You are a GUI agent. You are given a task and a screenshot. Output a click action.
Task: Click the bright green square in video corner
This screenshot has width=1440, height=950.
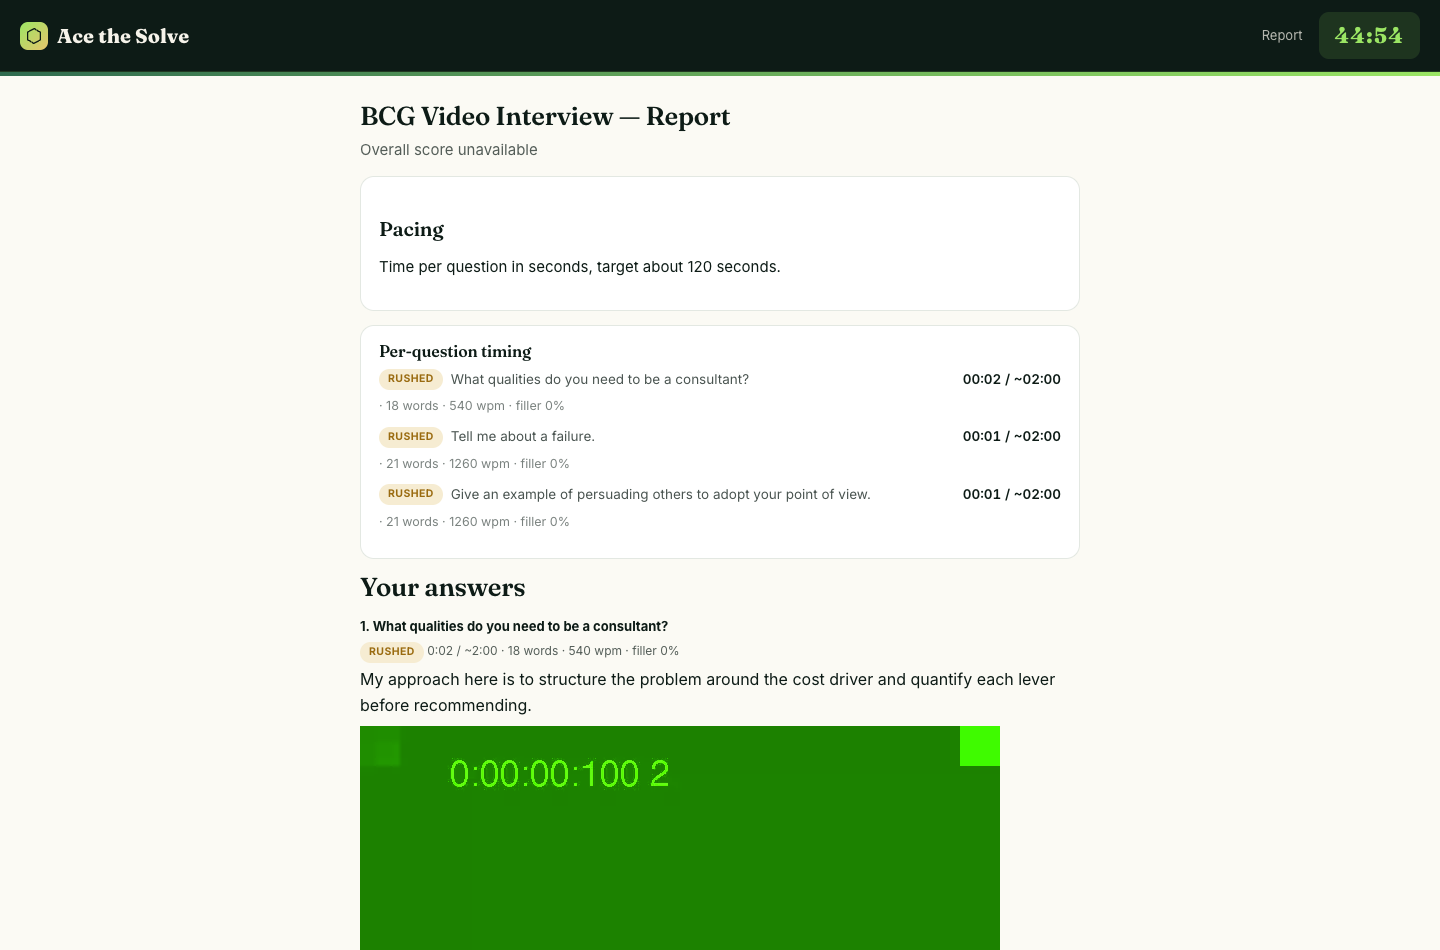pos(980,746)
